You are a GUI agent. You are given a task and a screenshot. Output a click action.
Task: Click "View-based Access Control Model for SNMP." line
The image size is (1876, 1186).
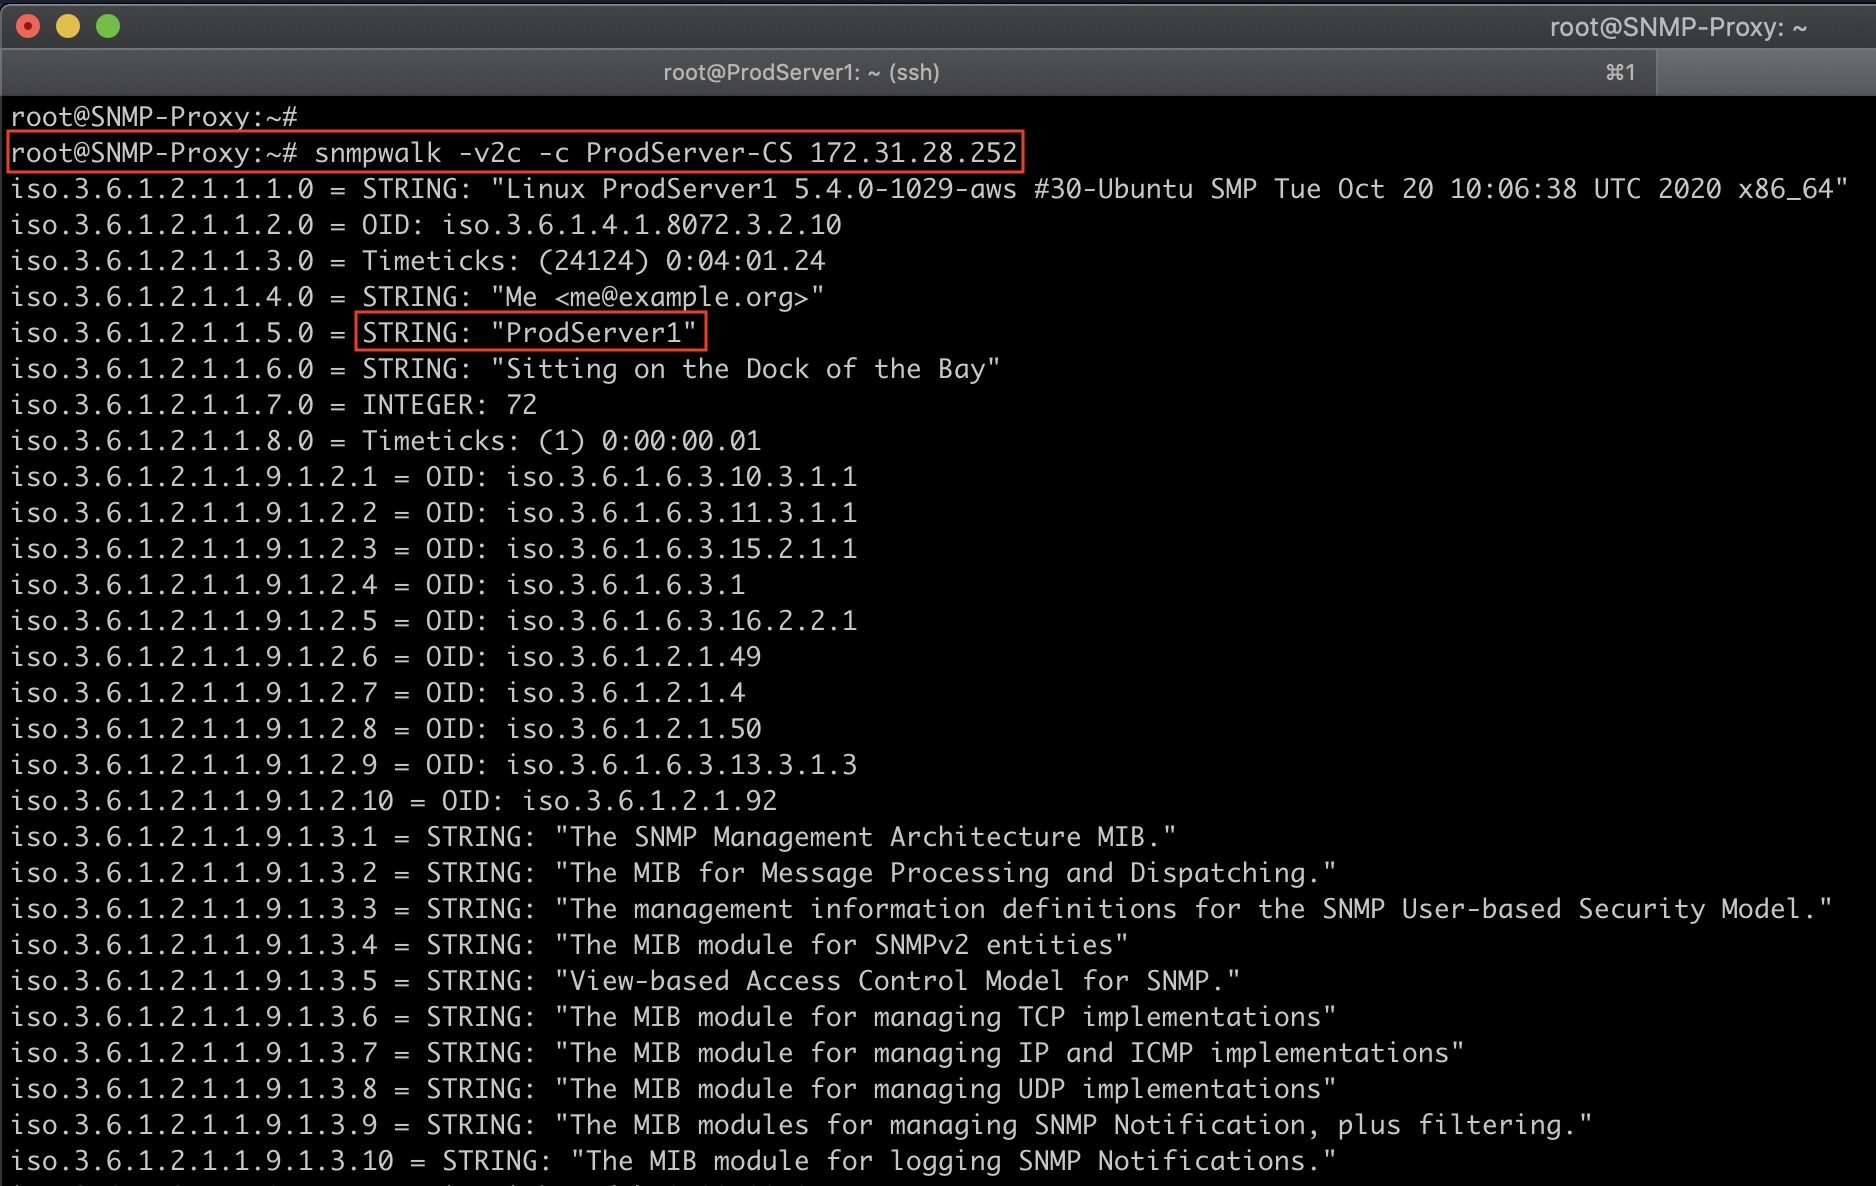pyautogui.click(x=897, y=981)
